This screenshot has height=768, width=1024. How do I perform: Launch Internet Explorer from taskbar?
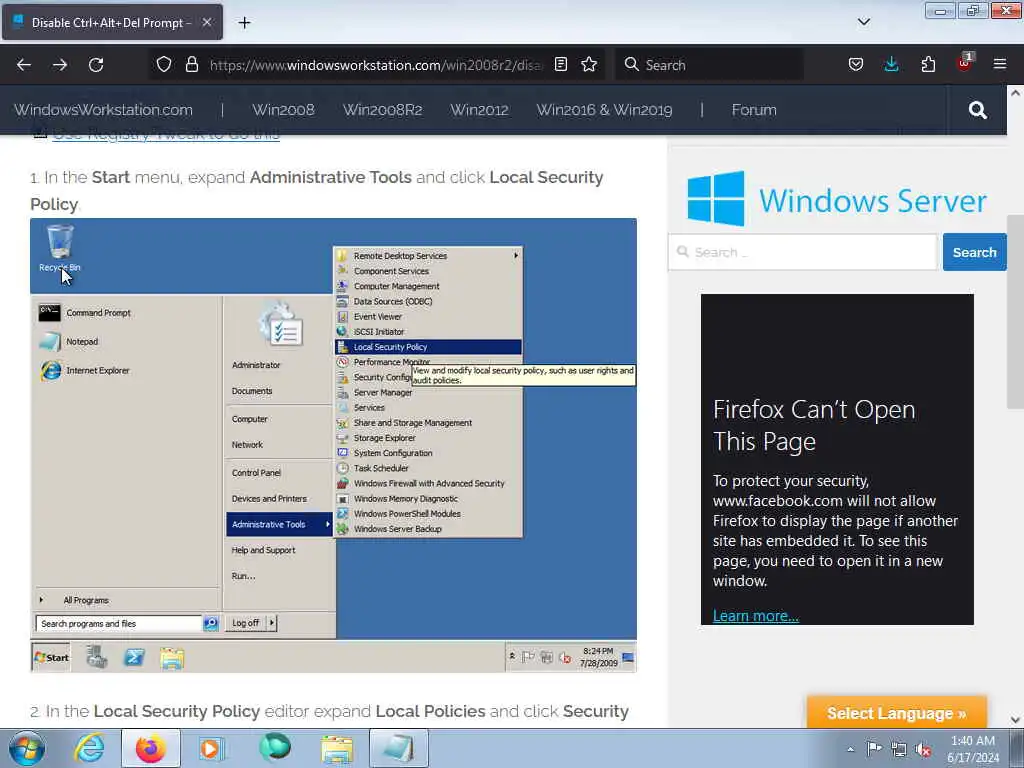point(89,748)
